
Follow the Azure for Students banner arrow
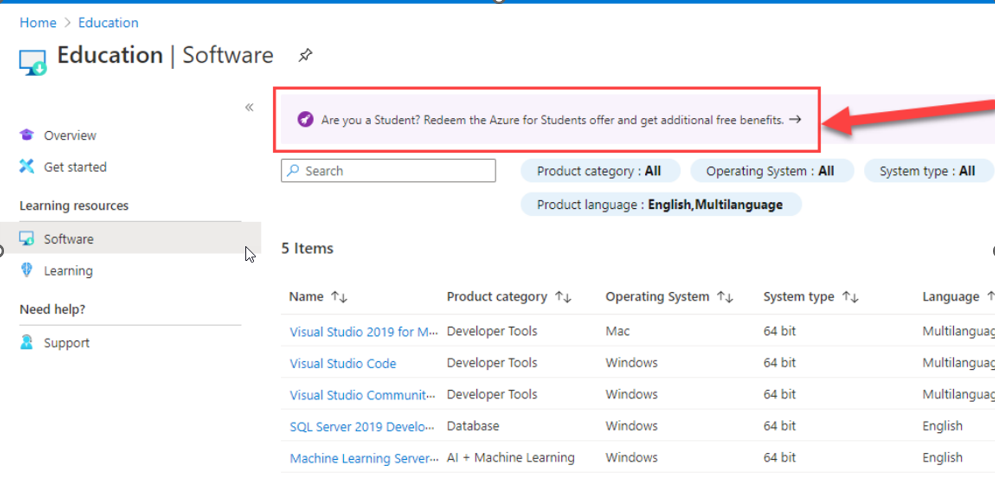(795, 119)
